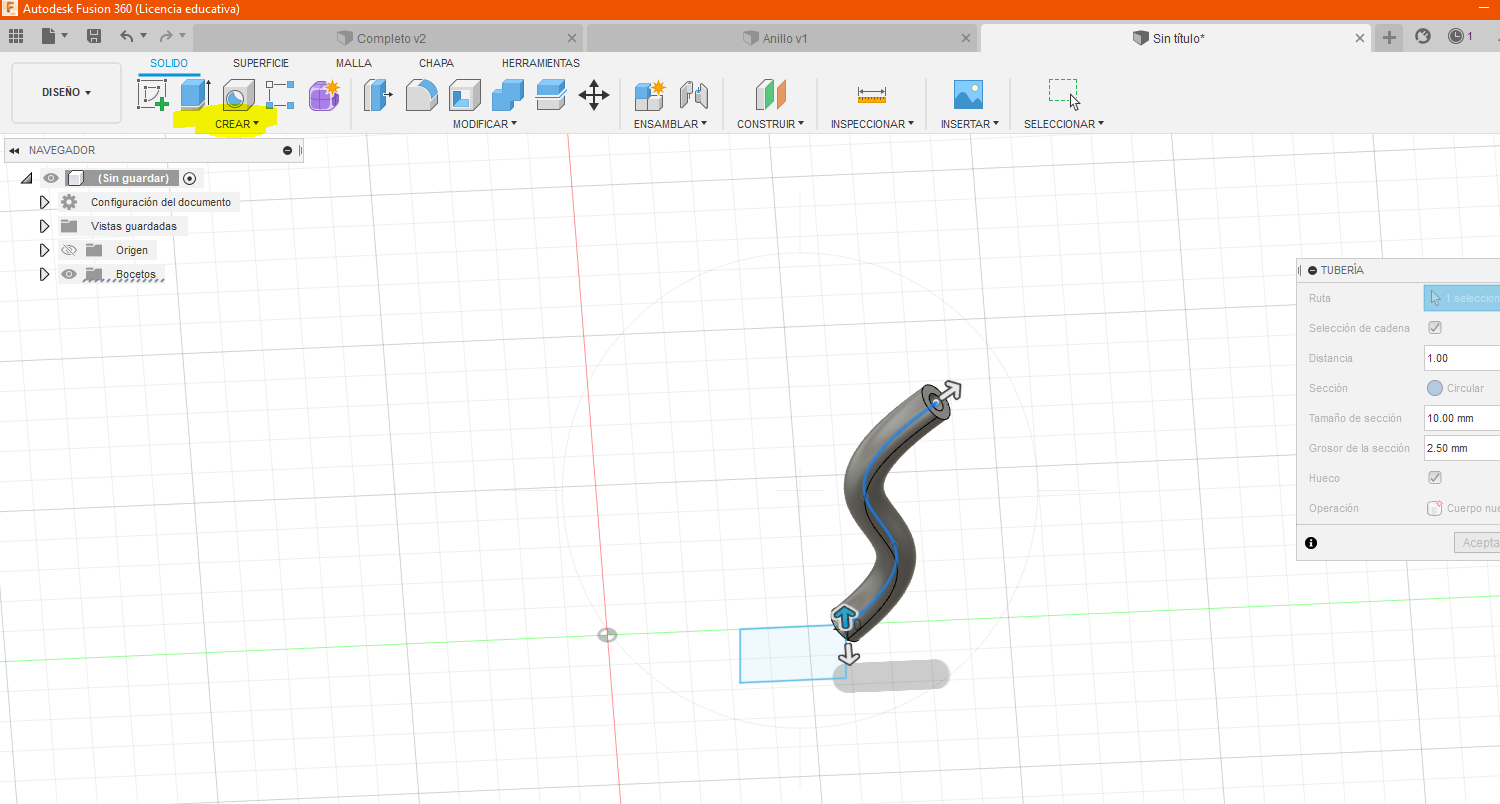Click the Insert image icon
Screen dimensions: 1500x804
[969, 95]
